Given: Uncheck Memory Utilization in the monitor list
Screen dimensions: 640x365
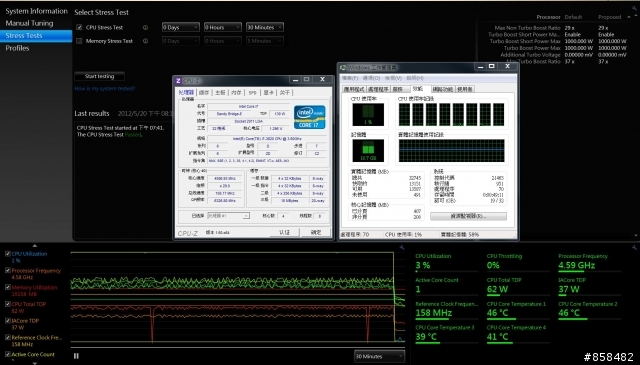Looking at the screenshot, I should tap(8, 287).
